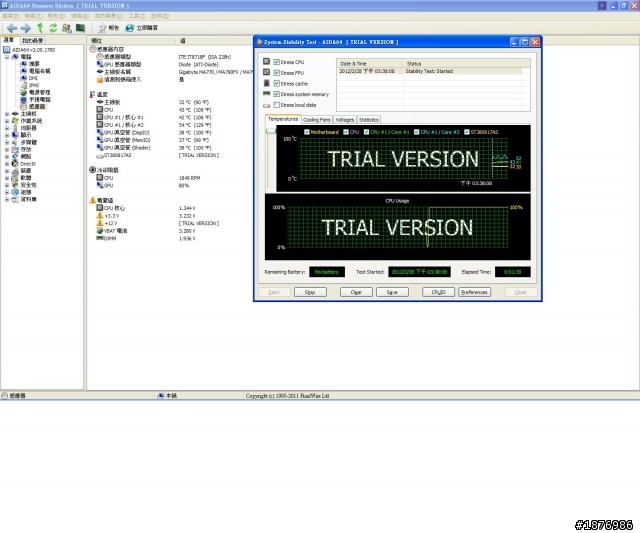
Task: Expand the 伺服器 server tree node
Action: 7,128
